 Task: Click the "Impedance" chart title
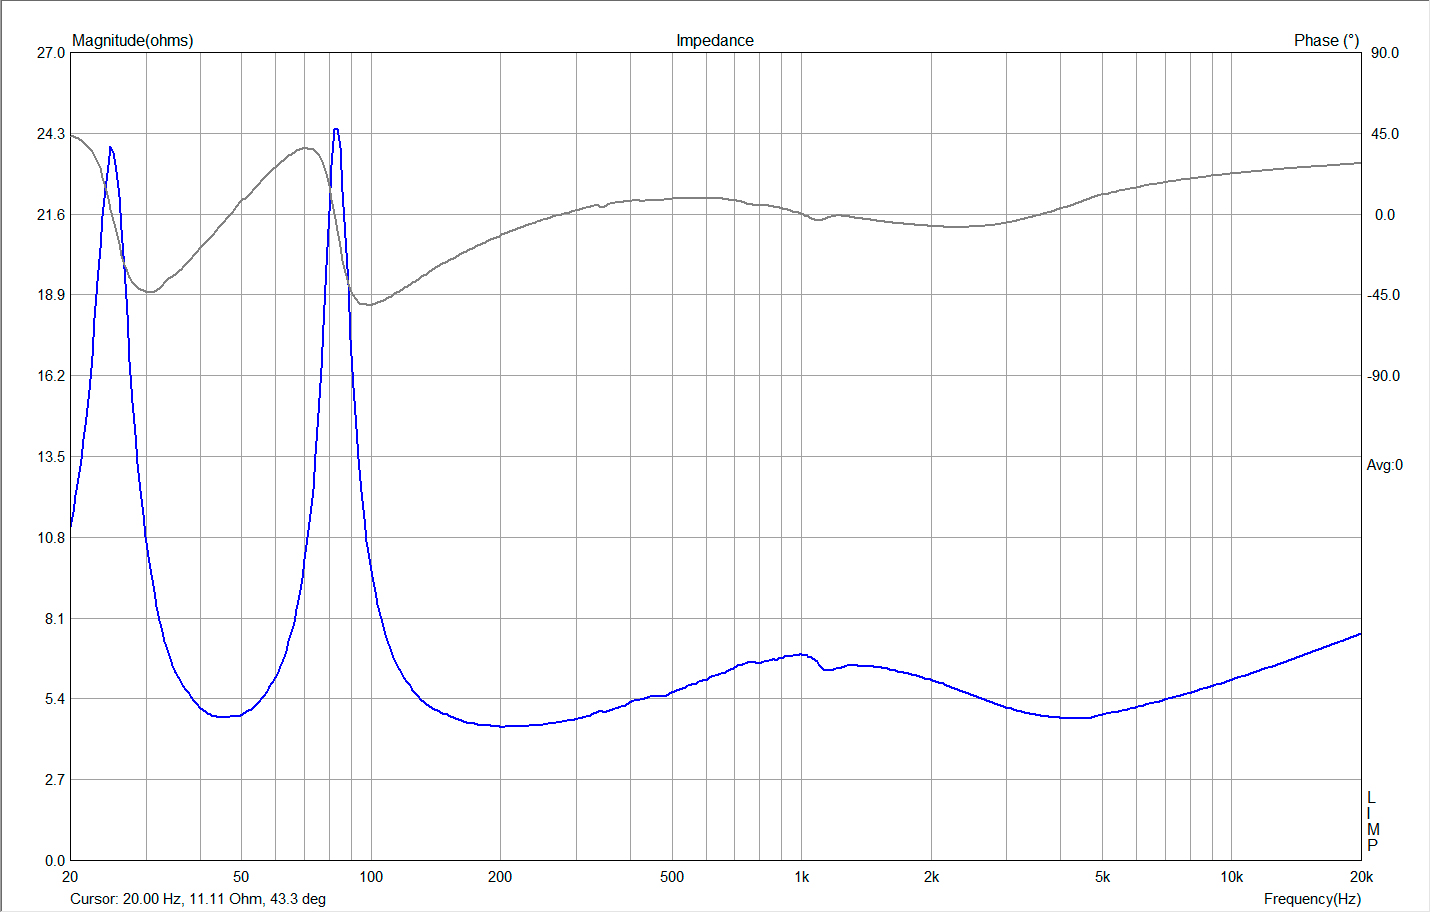[x=714, y=41]
